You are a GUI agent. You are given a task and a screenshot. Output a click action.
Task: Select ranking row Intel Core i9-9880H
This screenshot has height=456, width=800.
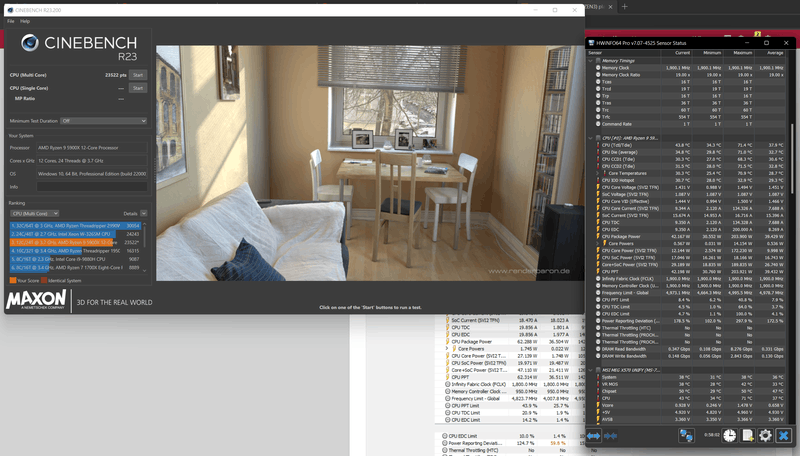coord(75,259)
